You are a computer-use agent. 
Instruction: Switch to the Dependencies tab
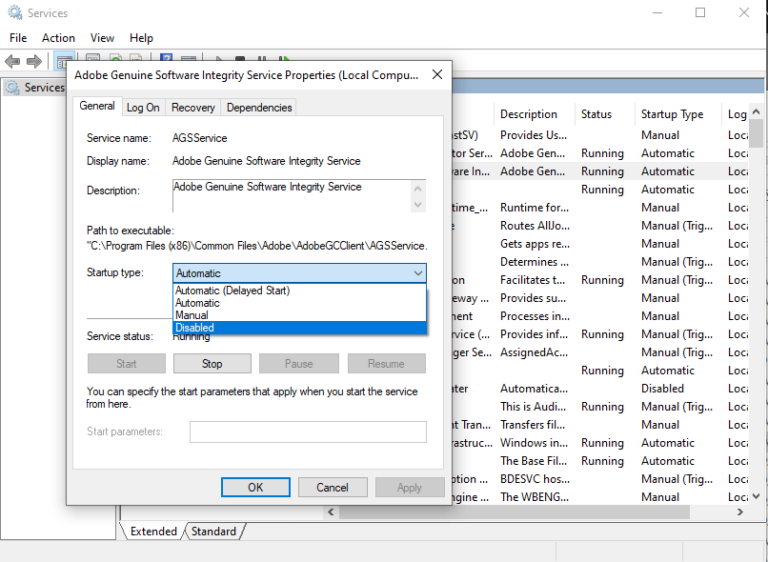[x=259, y=107]
